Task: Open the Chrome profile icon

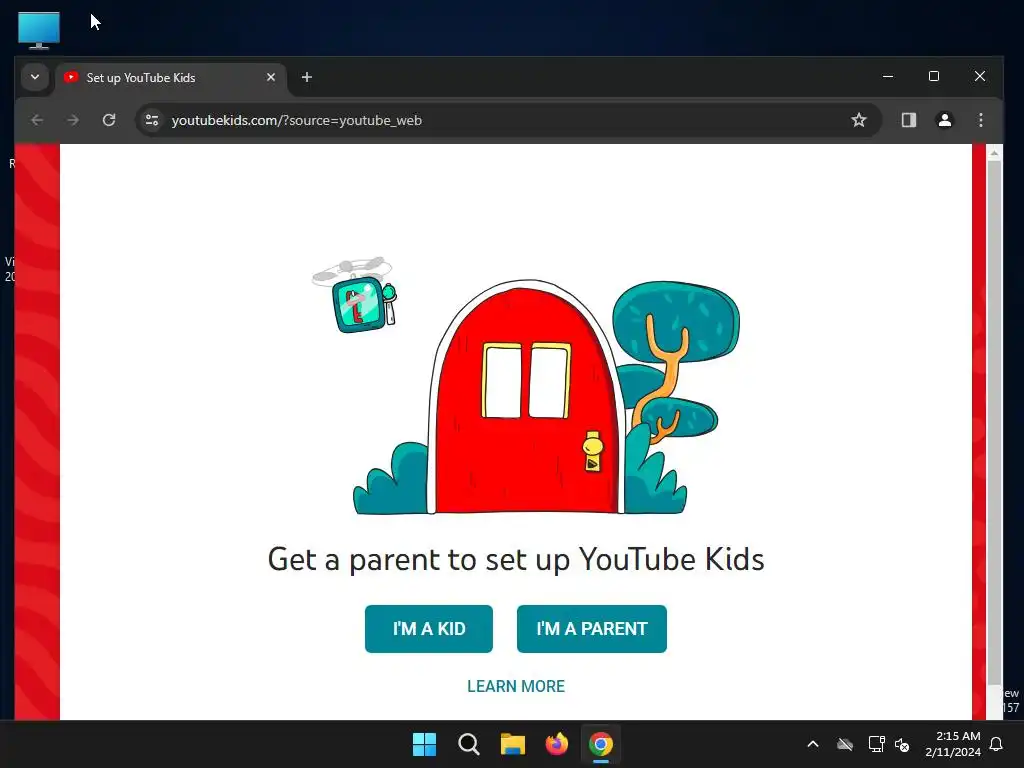Action: pyautogui.click(x=944, y=120)
